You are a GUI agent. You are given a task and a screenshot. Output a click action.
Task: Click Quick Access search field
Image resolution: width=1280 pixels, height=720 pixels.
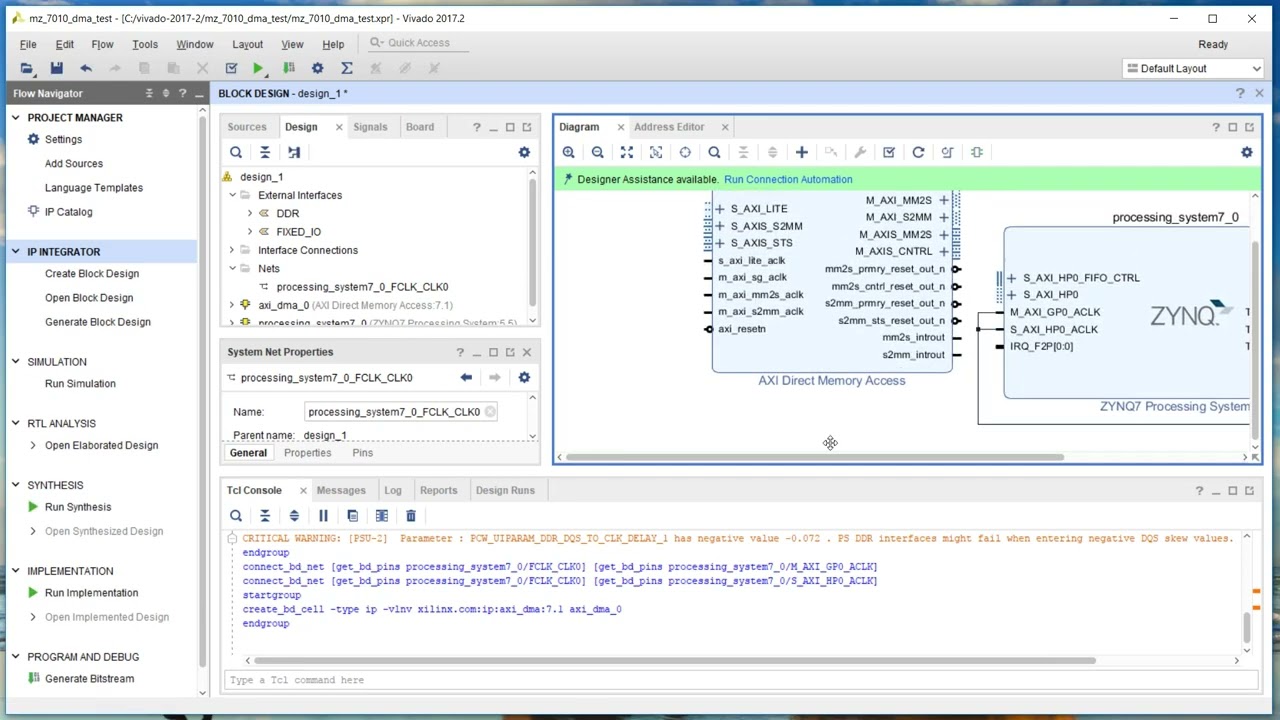(x=418, y=43)
